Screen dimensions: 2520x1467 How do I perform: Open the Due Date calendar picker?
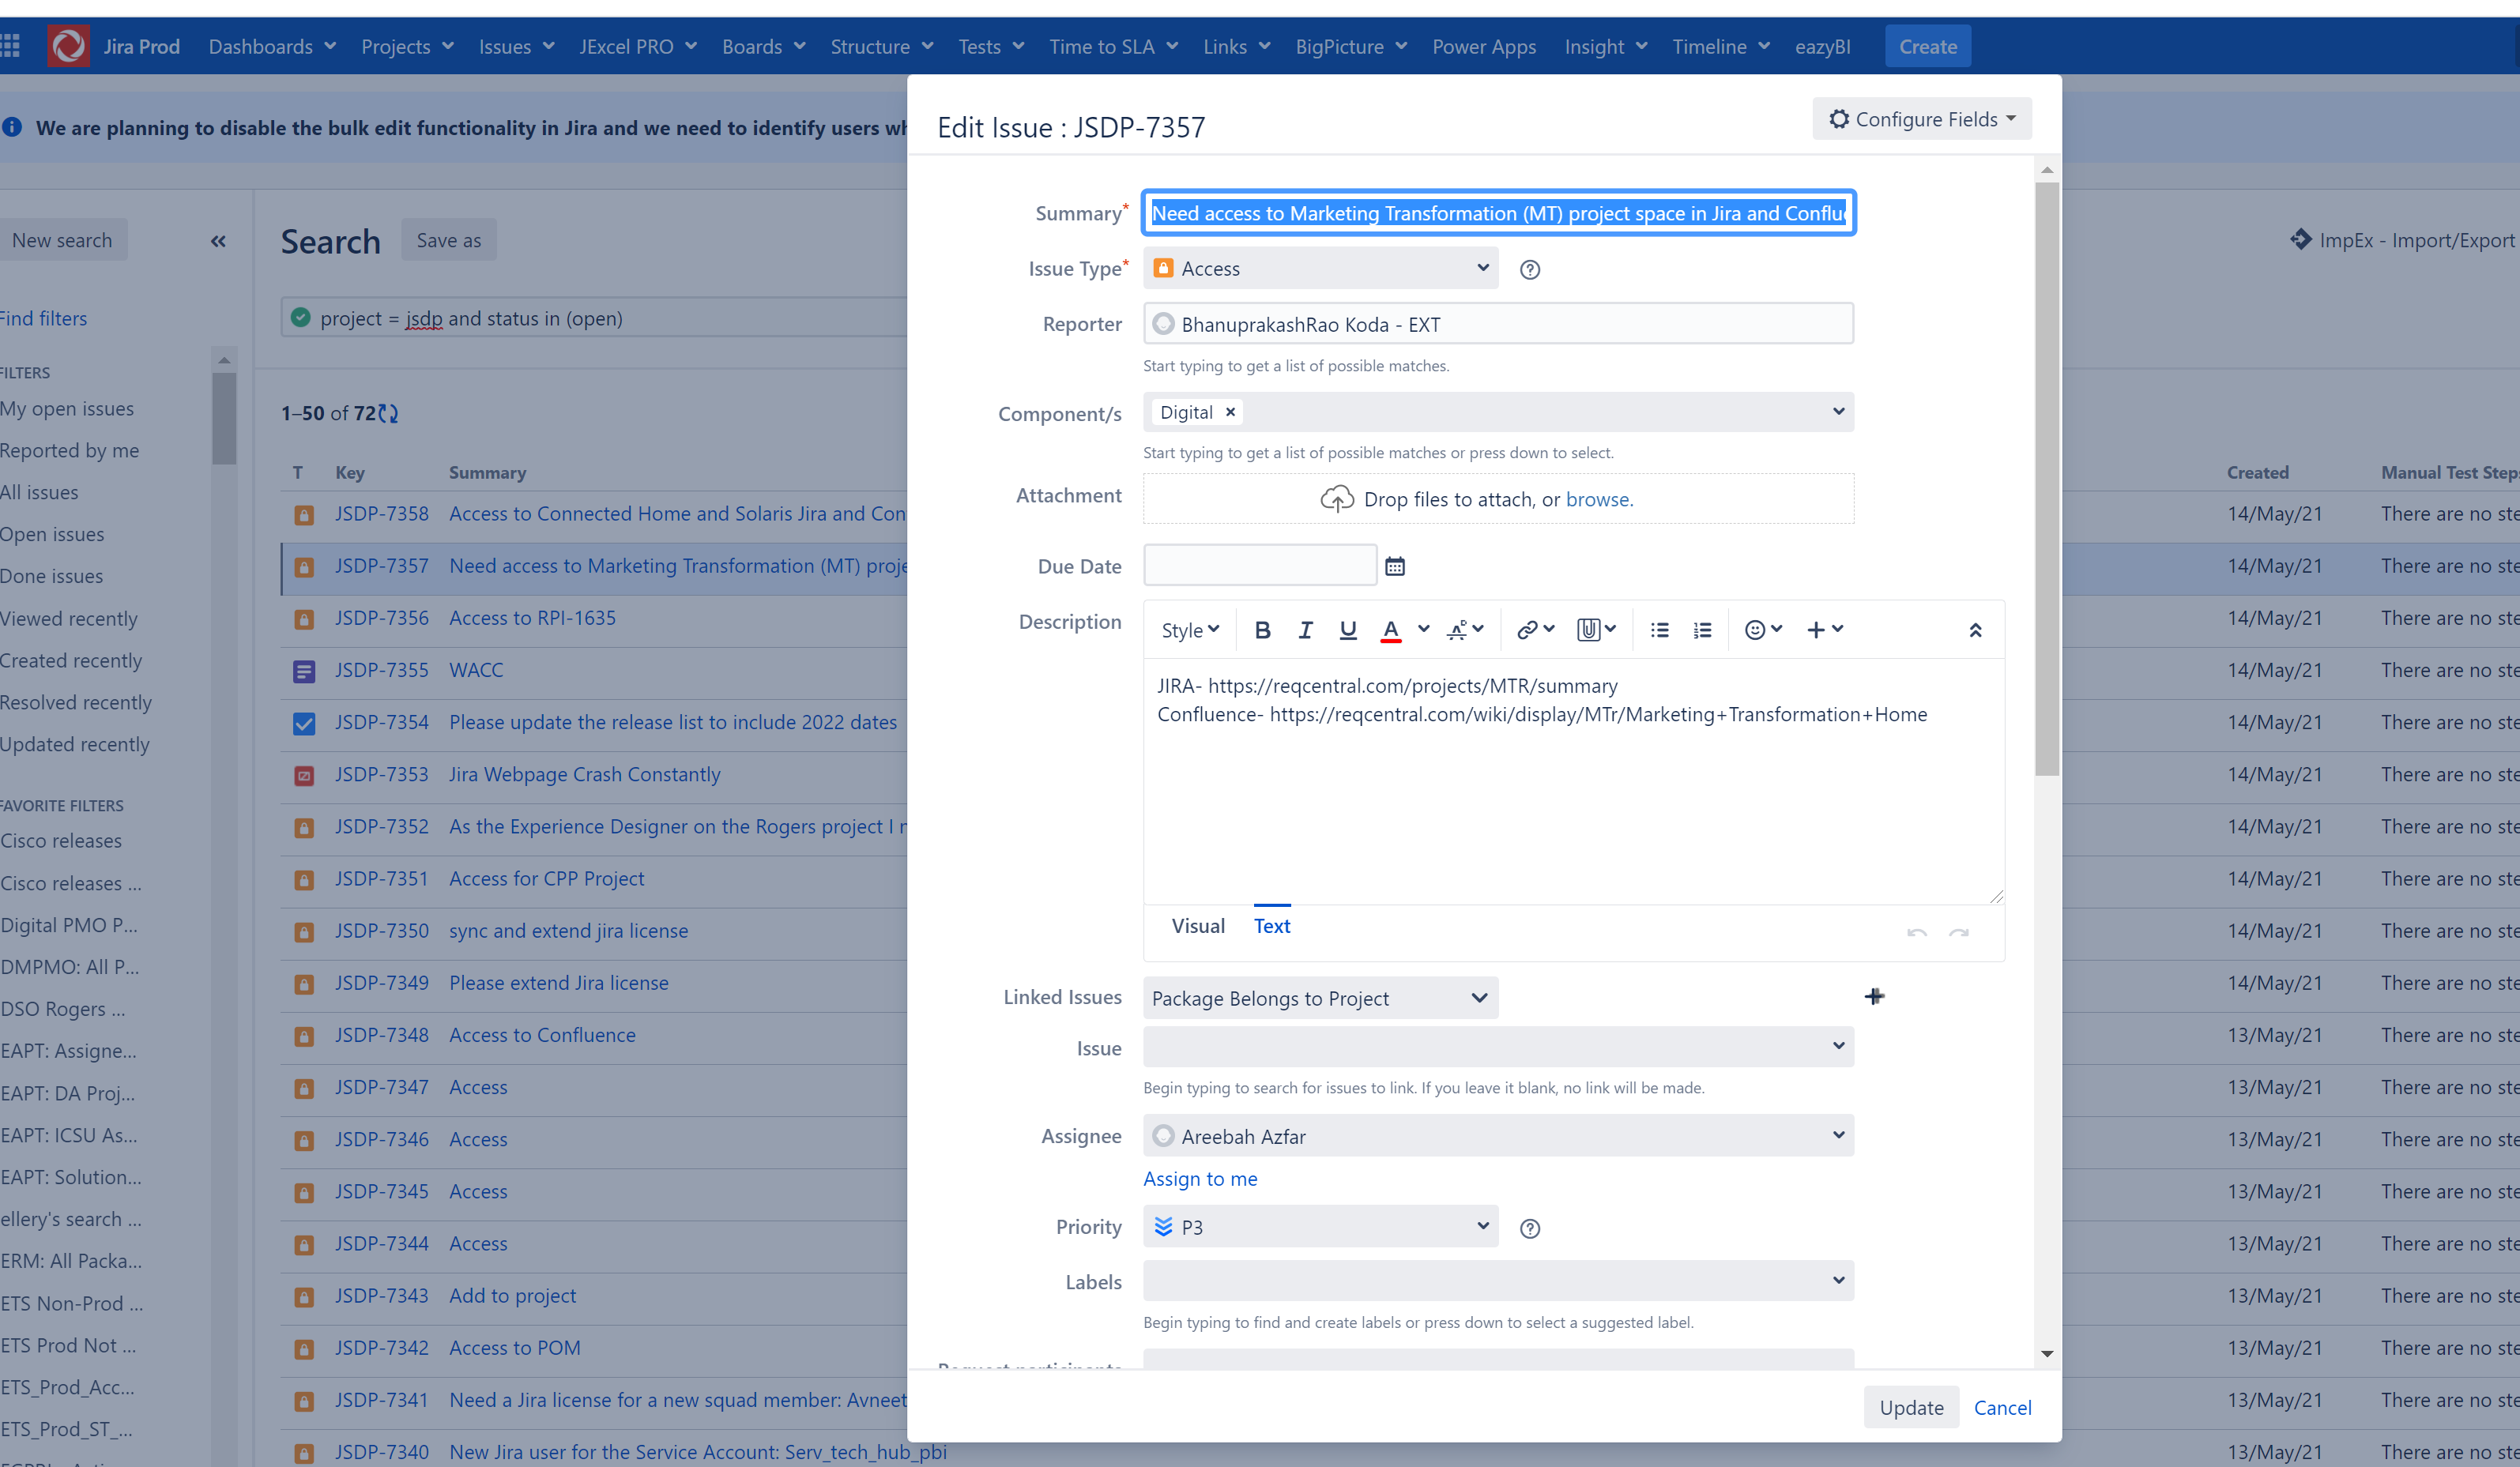click(1395, 567)
